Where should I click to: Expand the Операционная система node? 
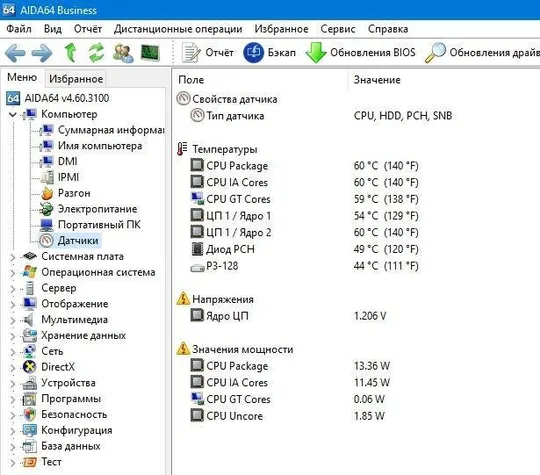[13, 273]
